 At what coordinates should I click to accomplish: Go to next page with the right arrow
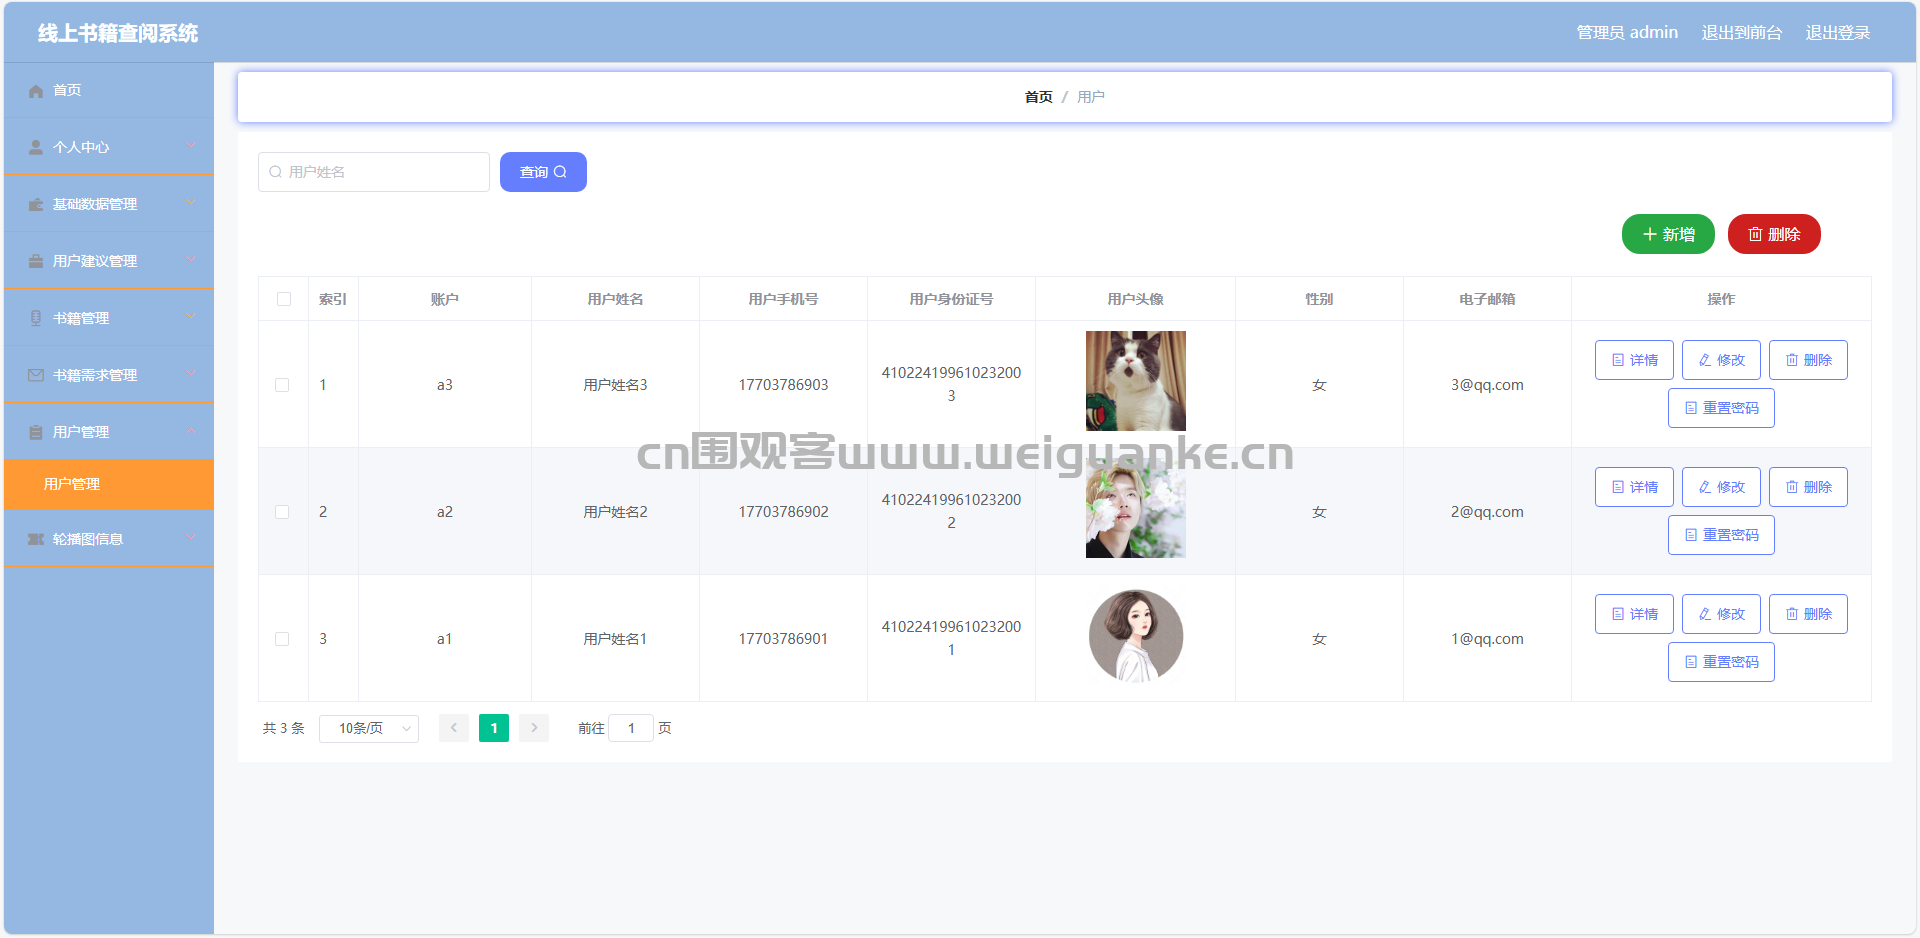pos(534,728)
